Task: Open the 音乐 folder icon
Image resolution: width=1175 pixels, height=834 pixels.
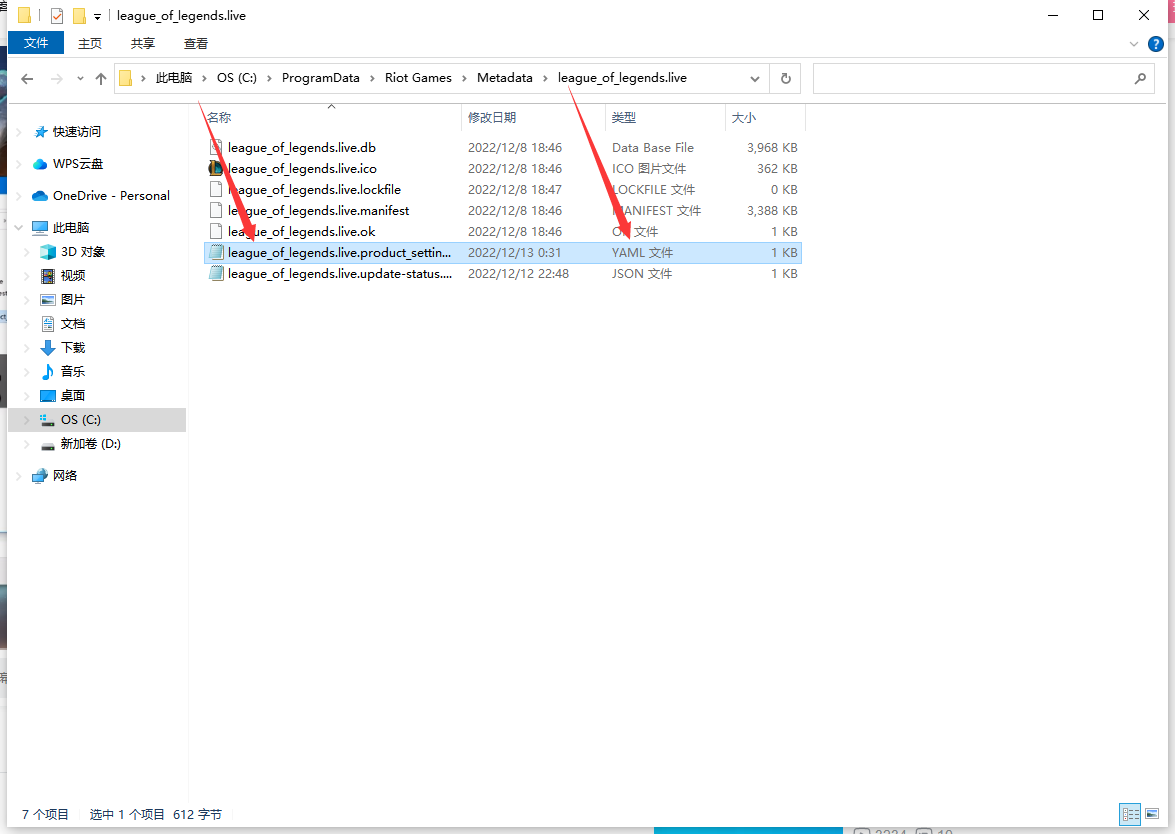Action: click(48, 372)
